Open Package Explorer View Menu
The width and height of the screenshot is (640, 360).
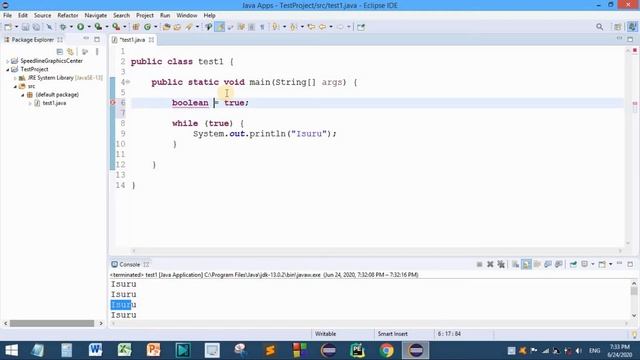tap(97, 52)
